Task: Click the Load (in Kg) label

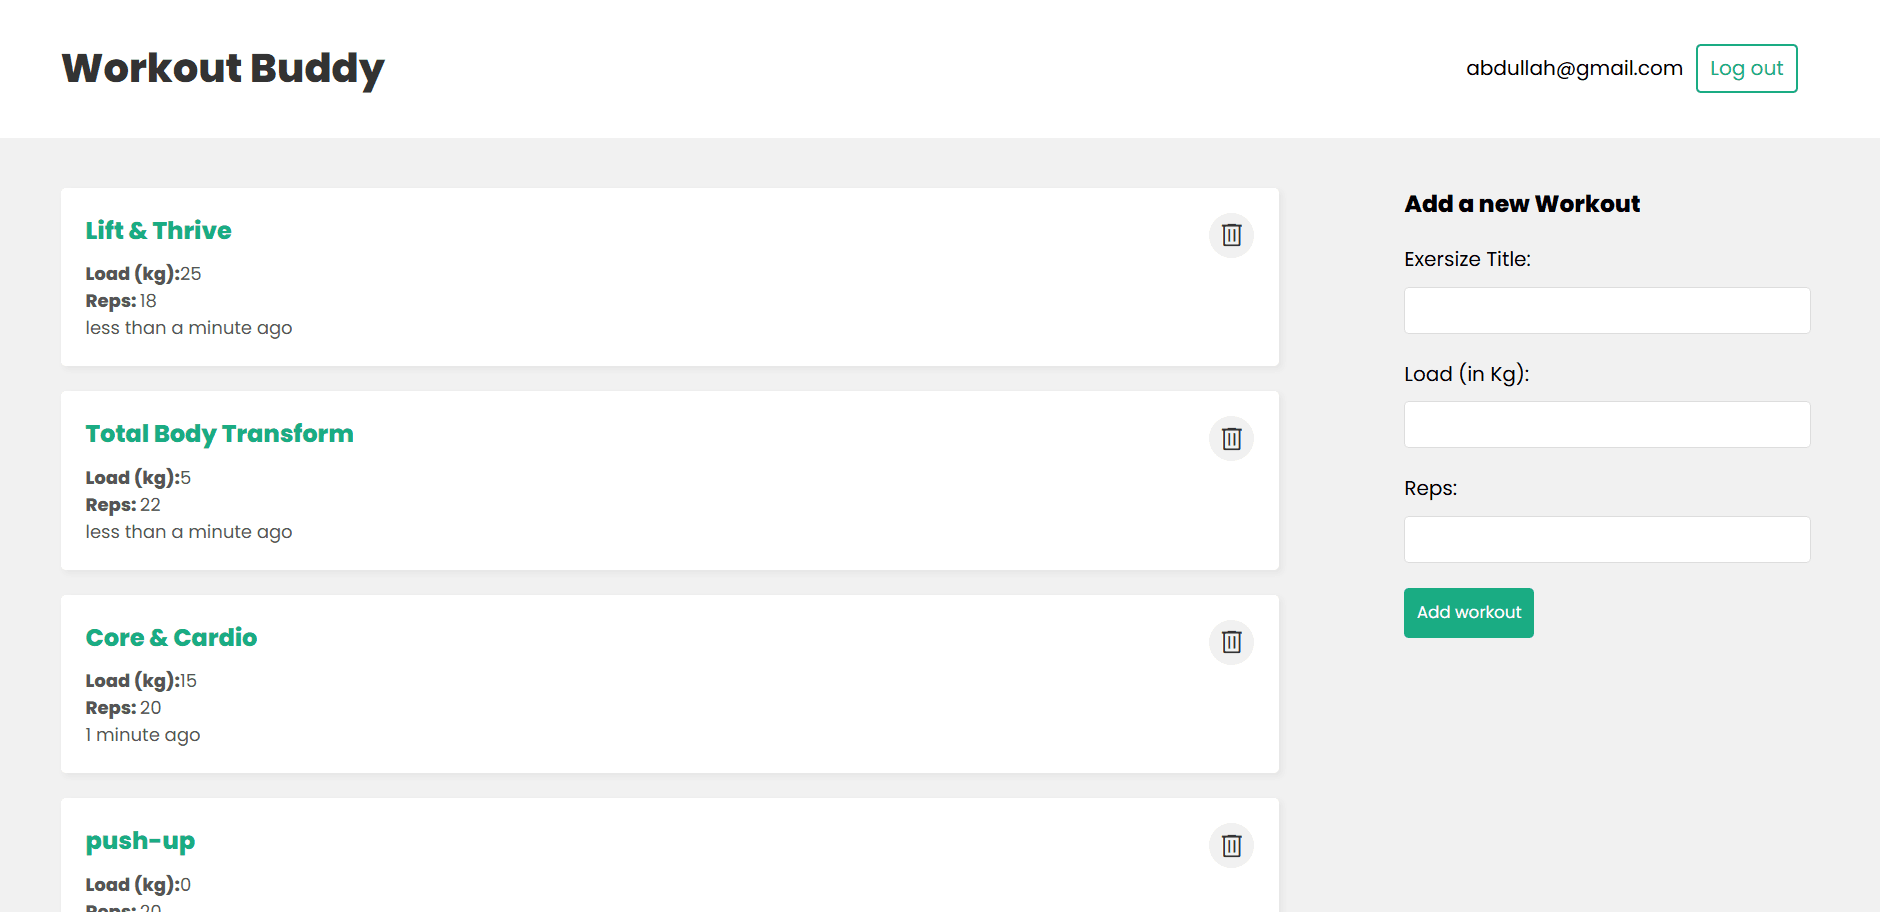Action: [x=1466, y=374]
